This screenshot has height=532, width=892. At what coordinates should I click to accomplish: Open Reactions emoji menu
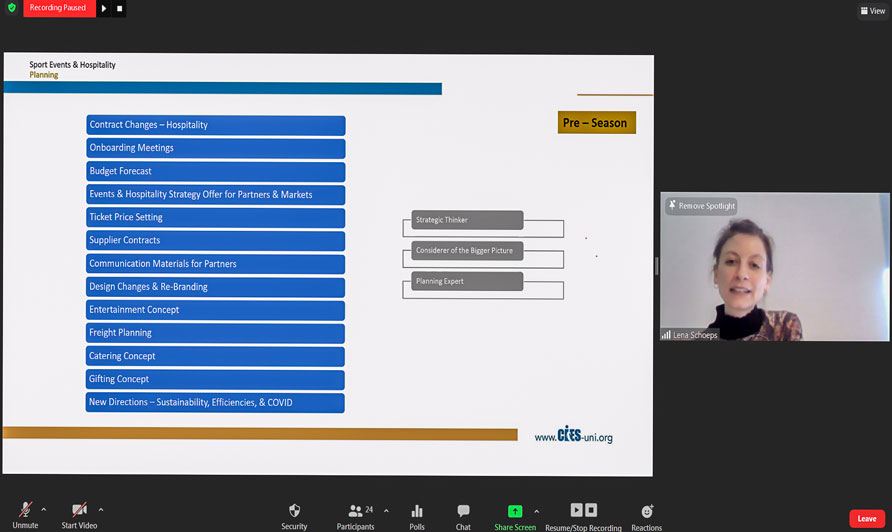point(647,516)
